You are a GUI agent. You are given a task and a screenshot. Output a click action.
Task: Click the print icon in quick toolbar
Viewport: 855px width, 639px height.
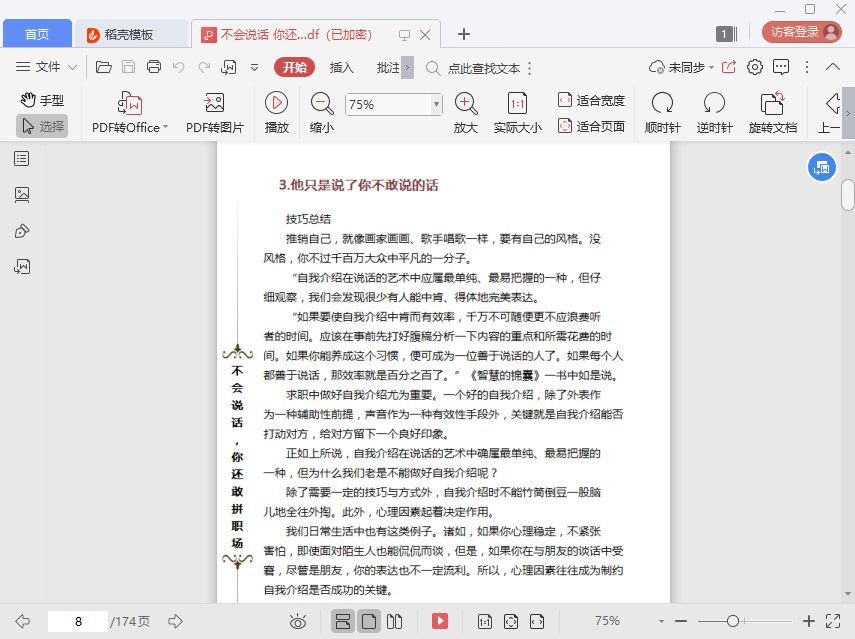(x=154, y=67)
